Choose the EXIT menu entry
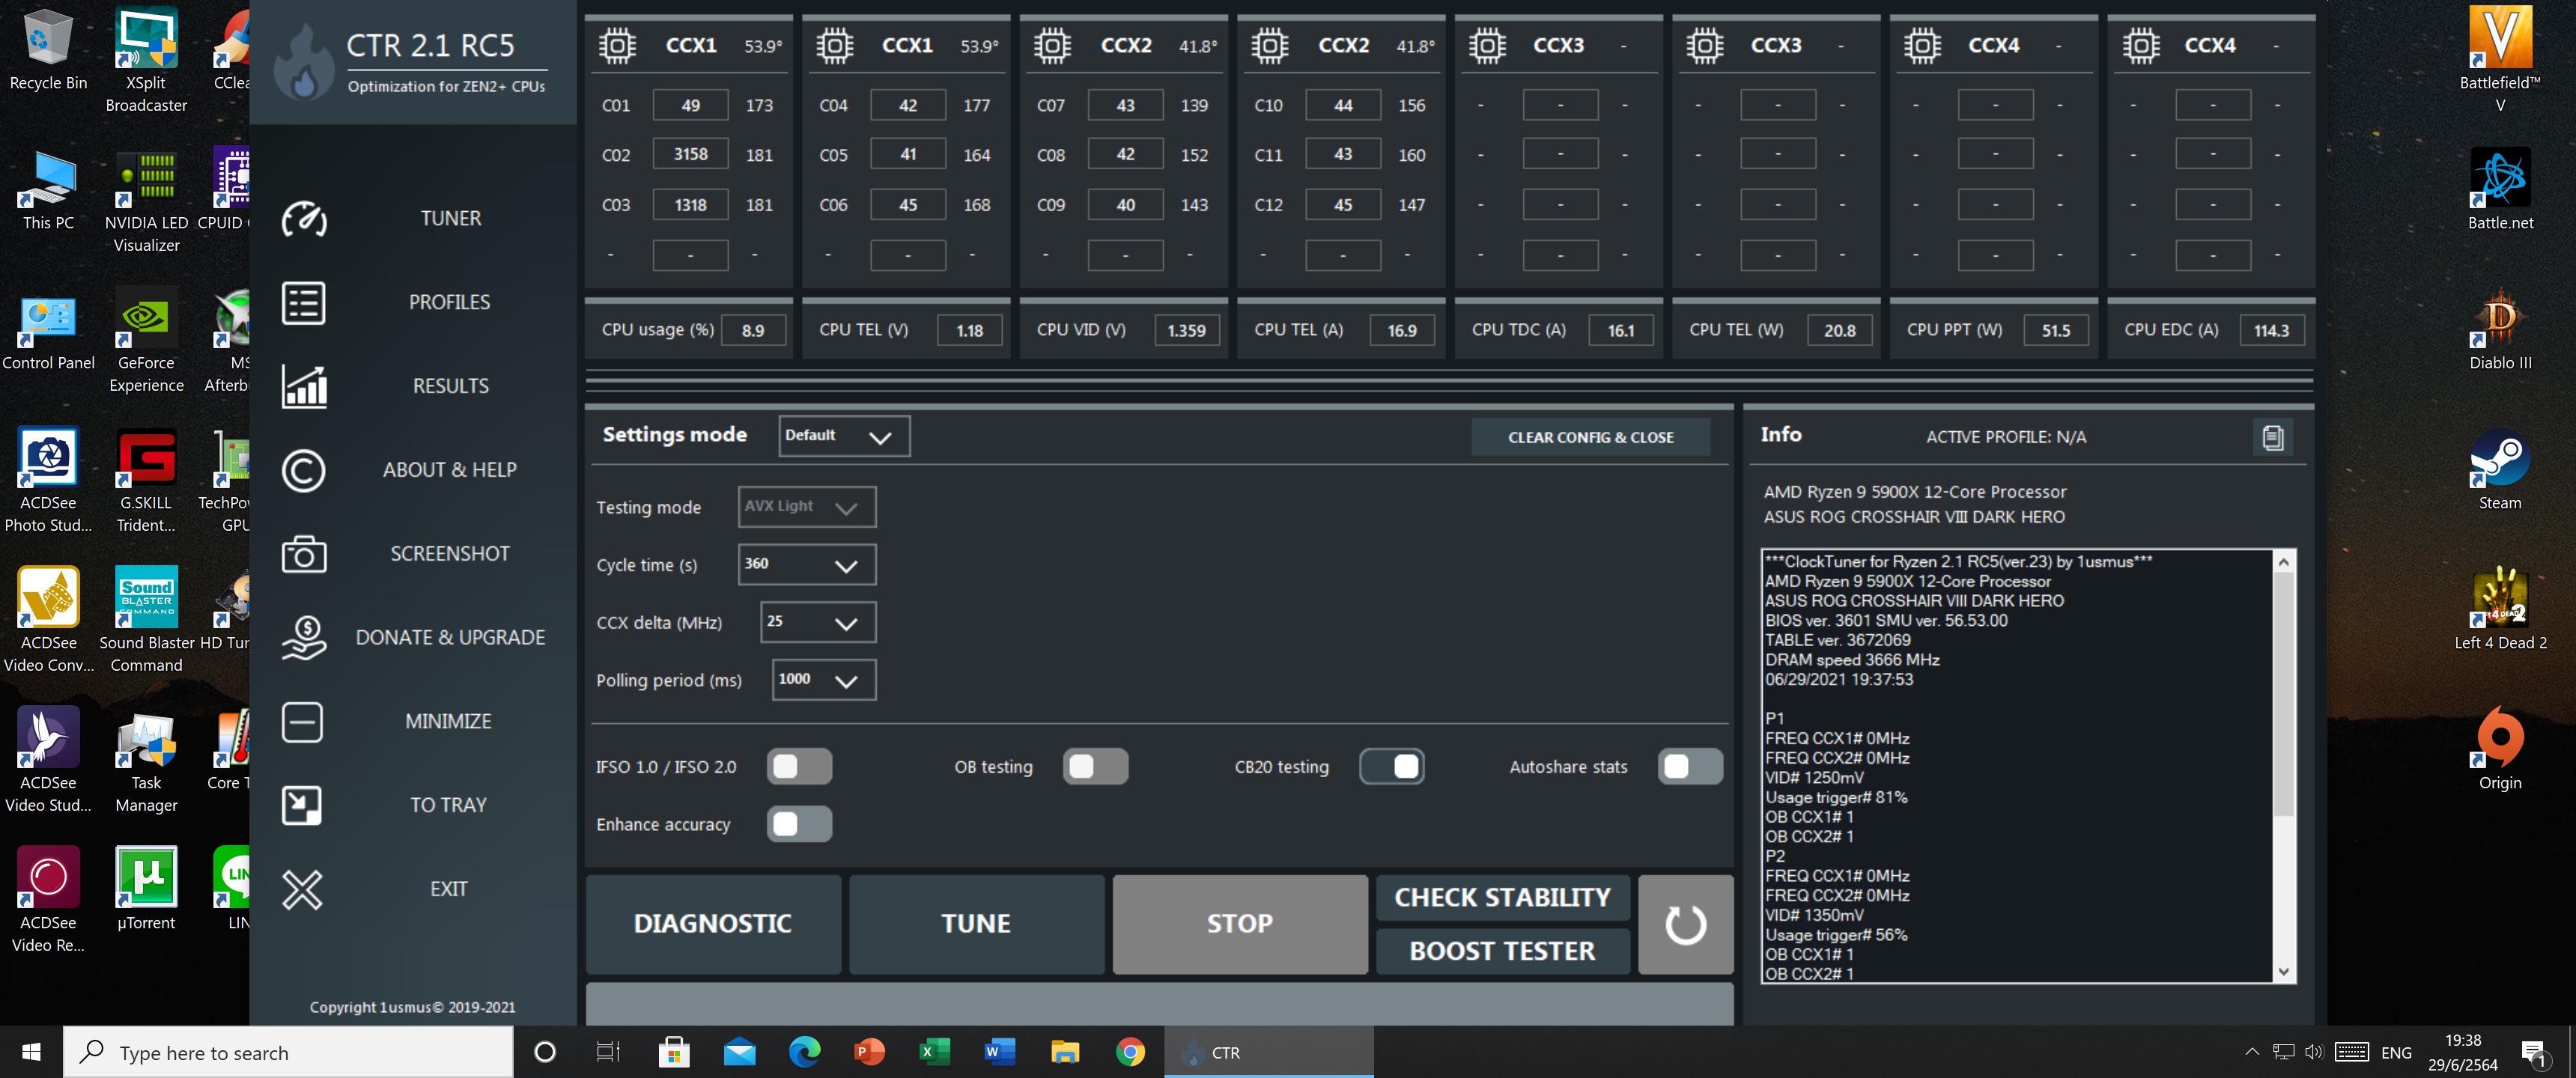The width and height of the screenshot is (2576, 1078). [x=448, y=889]
